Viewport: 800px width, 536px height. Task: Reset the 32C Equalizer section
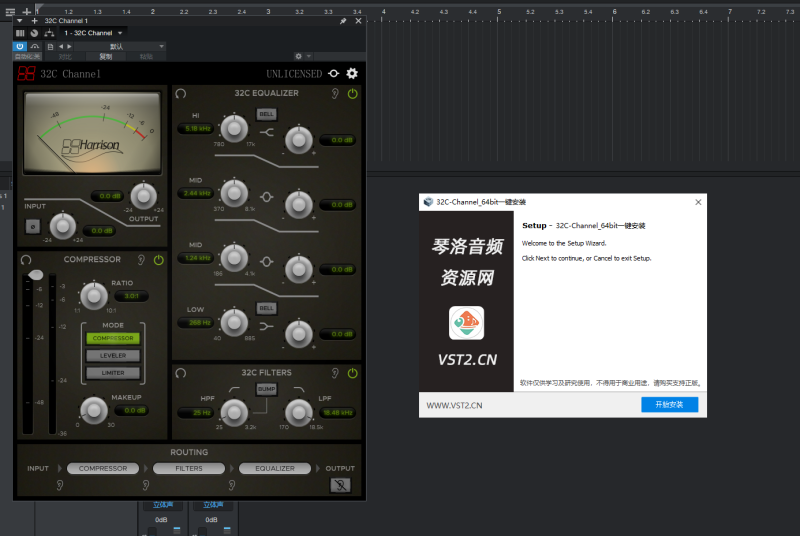coord(180,93)
